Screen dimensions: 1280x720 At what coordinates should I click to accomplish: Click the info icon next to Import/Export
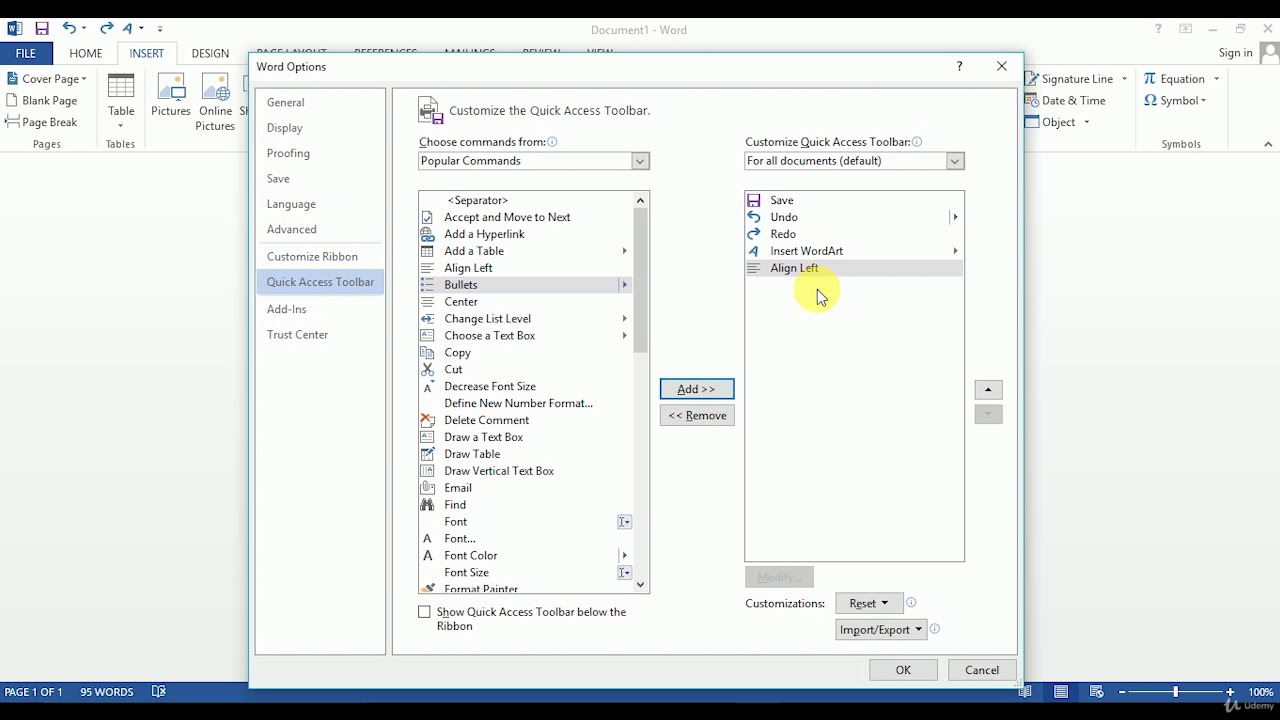pyautogui.click(x=935, y=629)
